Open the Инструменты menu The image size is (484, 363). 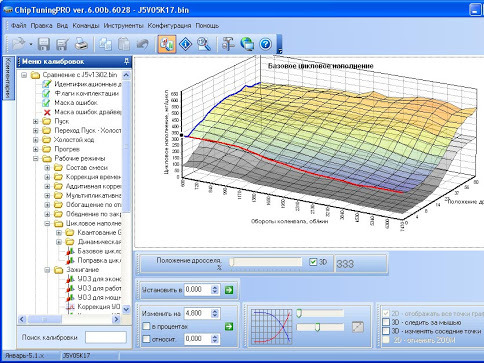[x=123, y=26]
